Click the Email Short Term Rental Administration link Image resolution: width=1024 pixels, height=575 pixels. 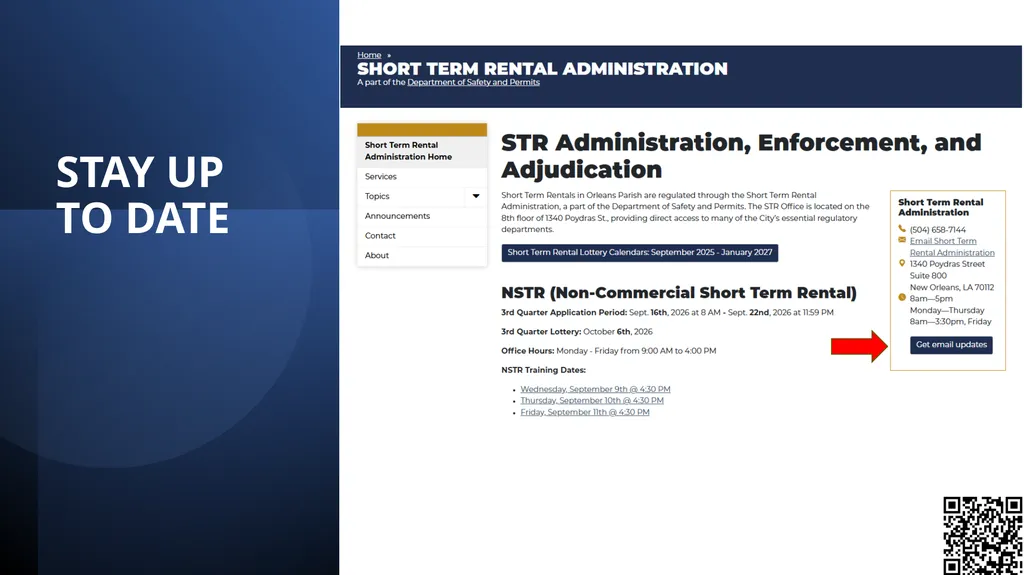tap(952, 247)
